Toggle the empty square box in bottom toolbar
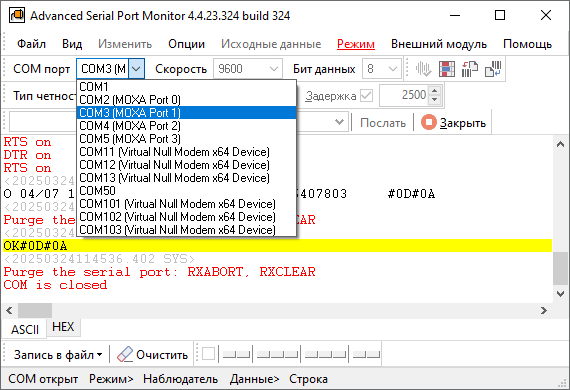The width and height of the screenshot is (570, 390). point(208,354)
